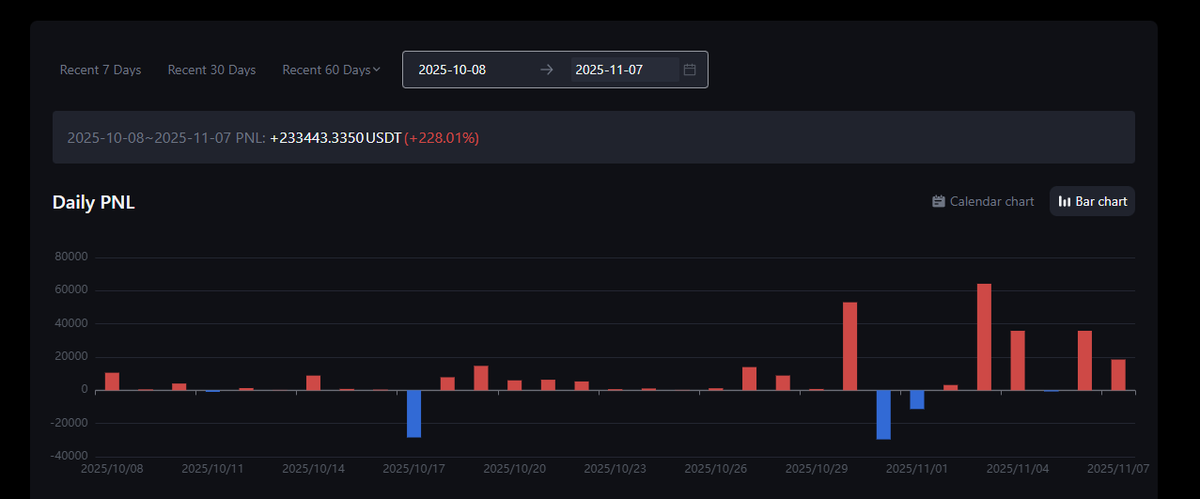1200x499 pixels.
Task: Switch to Bar chart view
Action: 1092,201
